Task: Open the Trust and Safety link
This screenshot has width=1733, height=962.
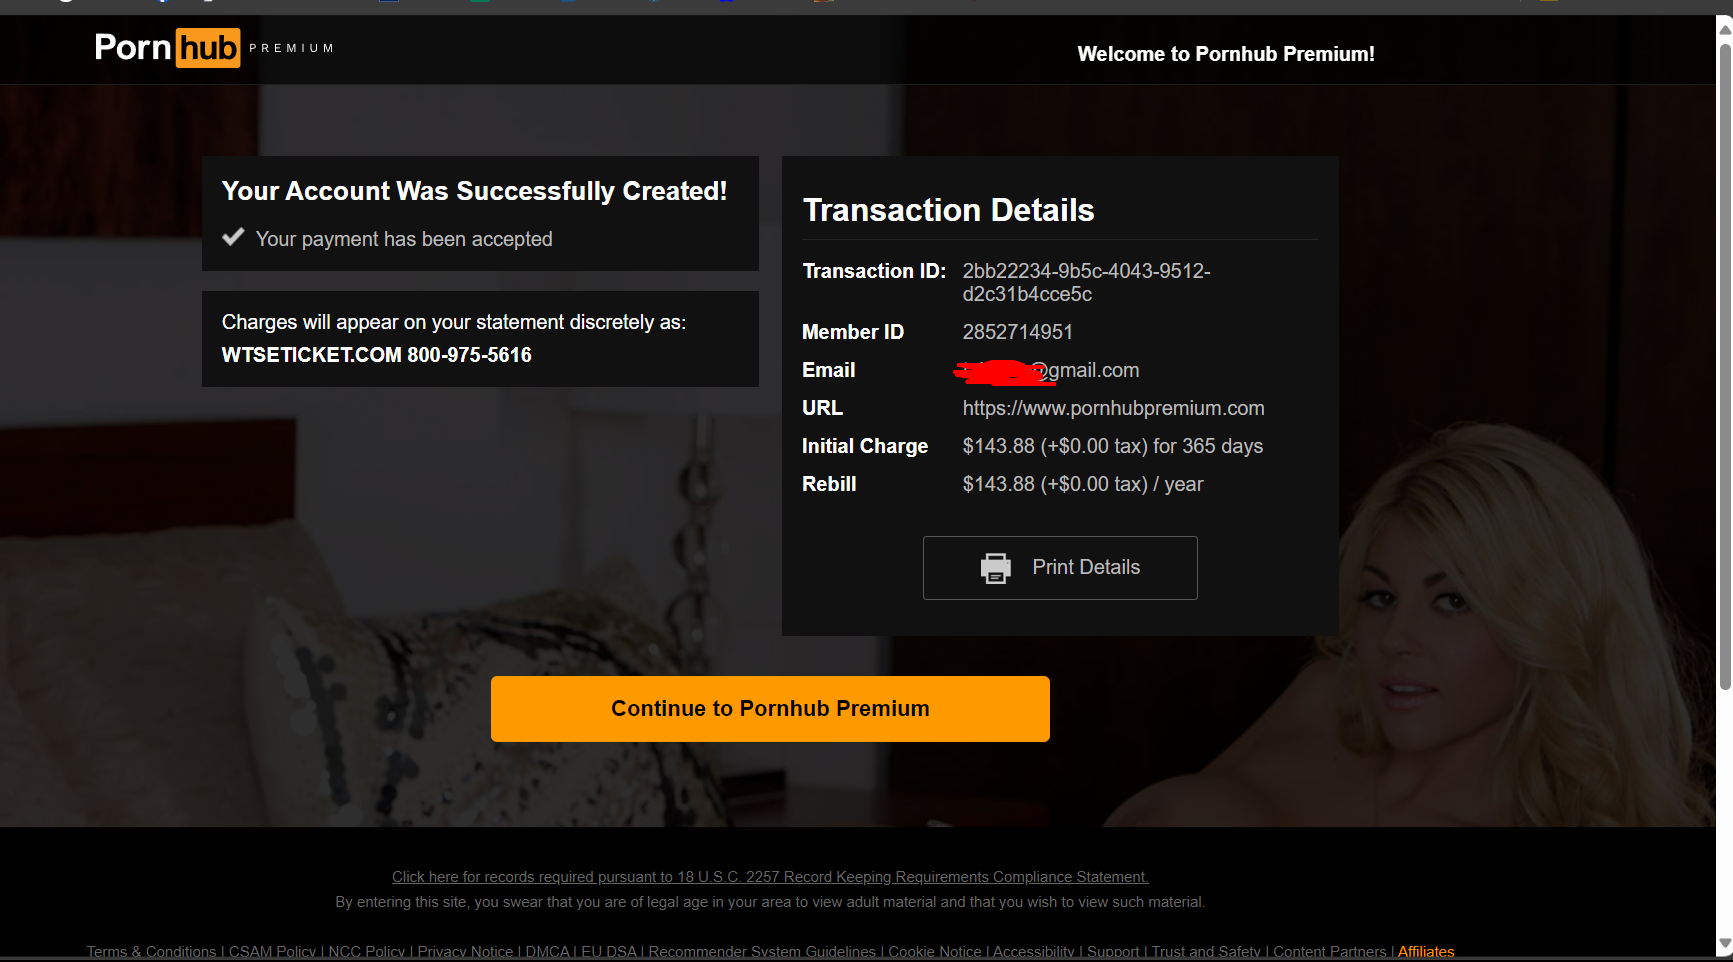Action: coord(1206,952)
